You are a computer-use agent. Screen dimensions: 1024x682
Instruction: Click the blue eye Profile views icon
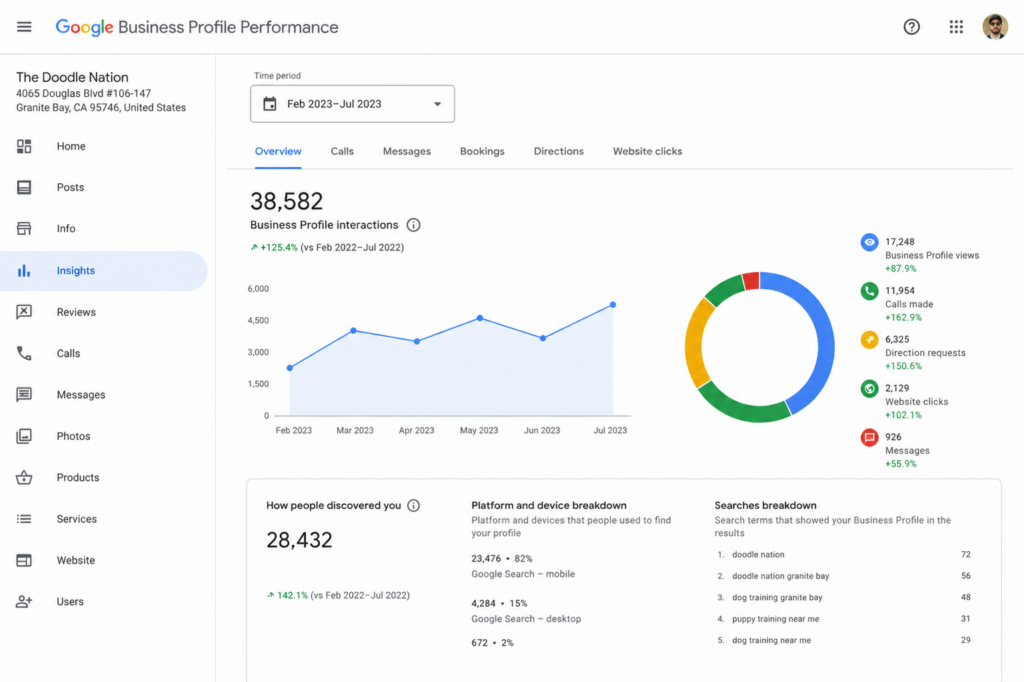pos(869,242)
